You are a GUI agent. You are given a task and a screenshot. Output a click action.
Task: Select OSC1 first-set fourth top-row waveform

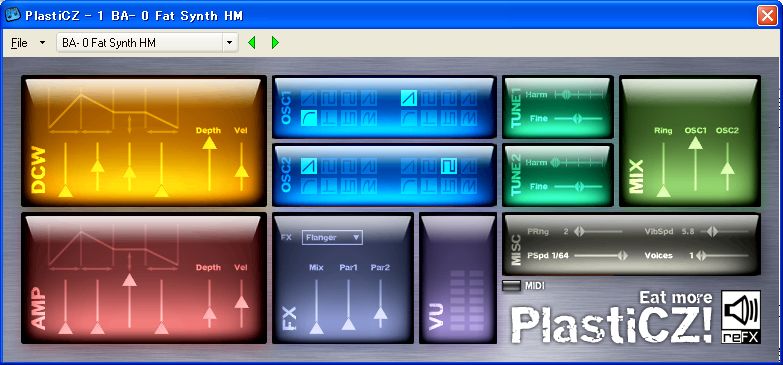click(x=369, y=98)
